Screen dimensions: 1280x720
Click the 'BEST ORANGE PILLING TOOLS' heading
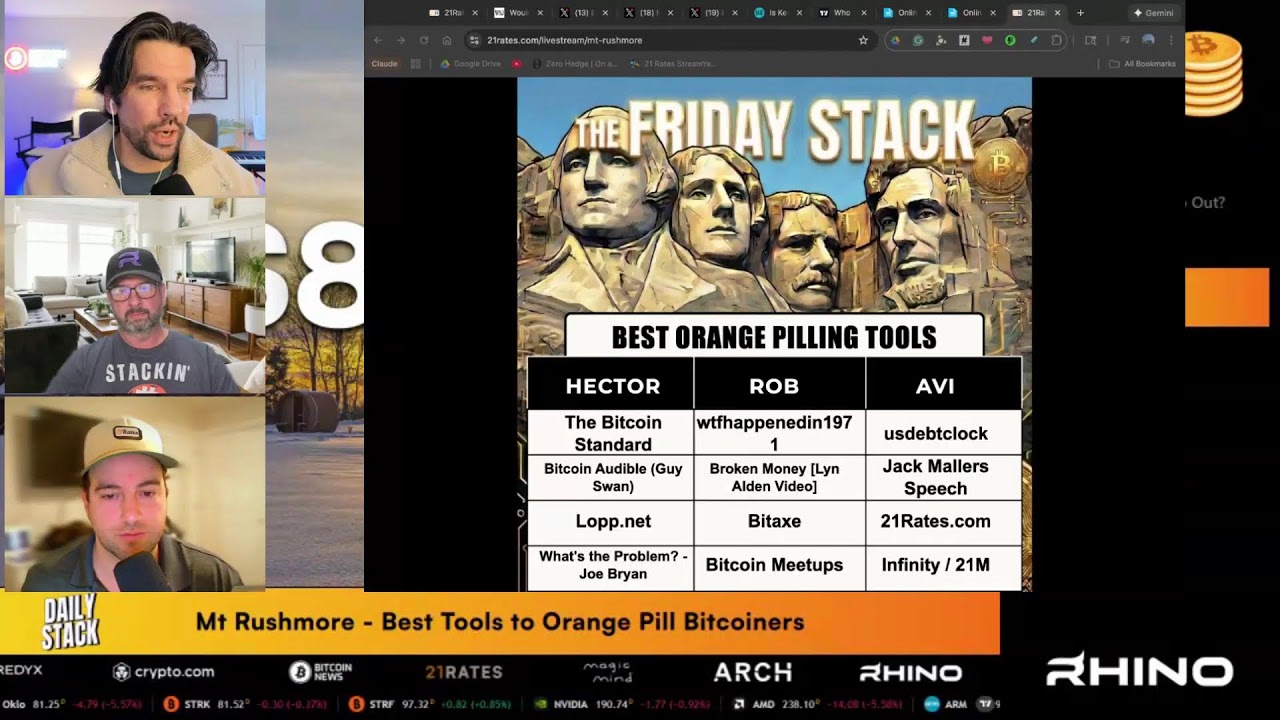pyautogui.click(x=774, y=338)
